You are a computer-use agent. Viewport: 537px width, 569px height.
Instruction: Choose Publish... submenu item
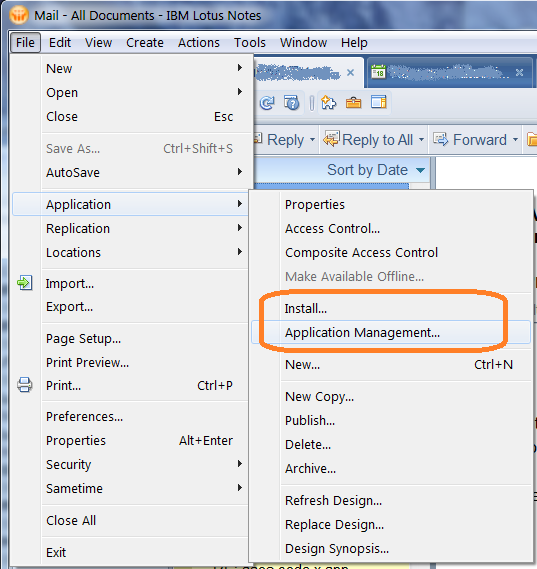pos(391,421)
